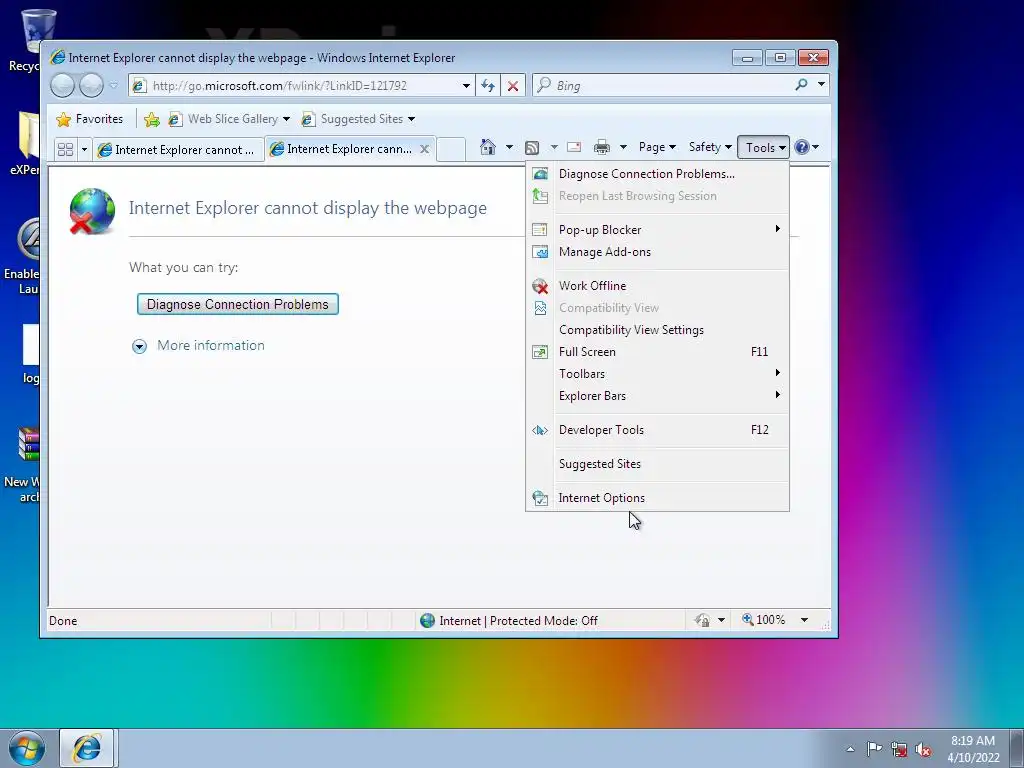This screenshot has width=1024, height=768.
Task: Click the Internet Options menu icon
Action: 540,498
